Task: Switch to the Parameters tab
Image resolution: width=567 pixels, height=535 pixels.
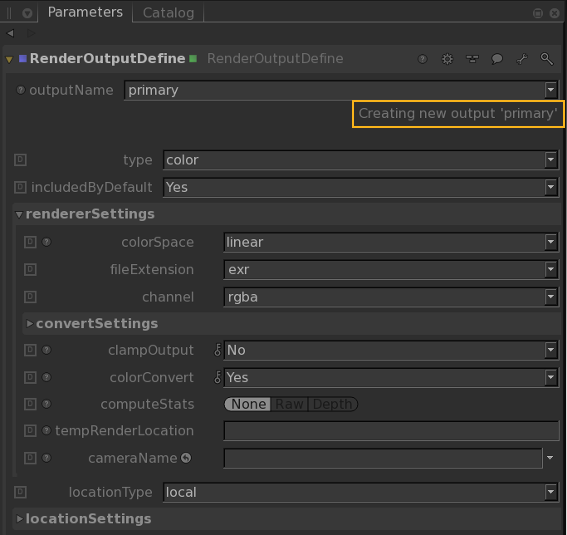Action: tap(85, 12)
